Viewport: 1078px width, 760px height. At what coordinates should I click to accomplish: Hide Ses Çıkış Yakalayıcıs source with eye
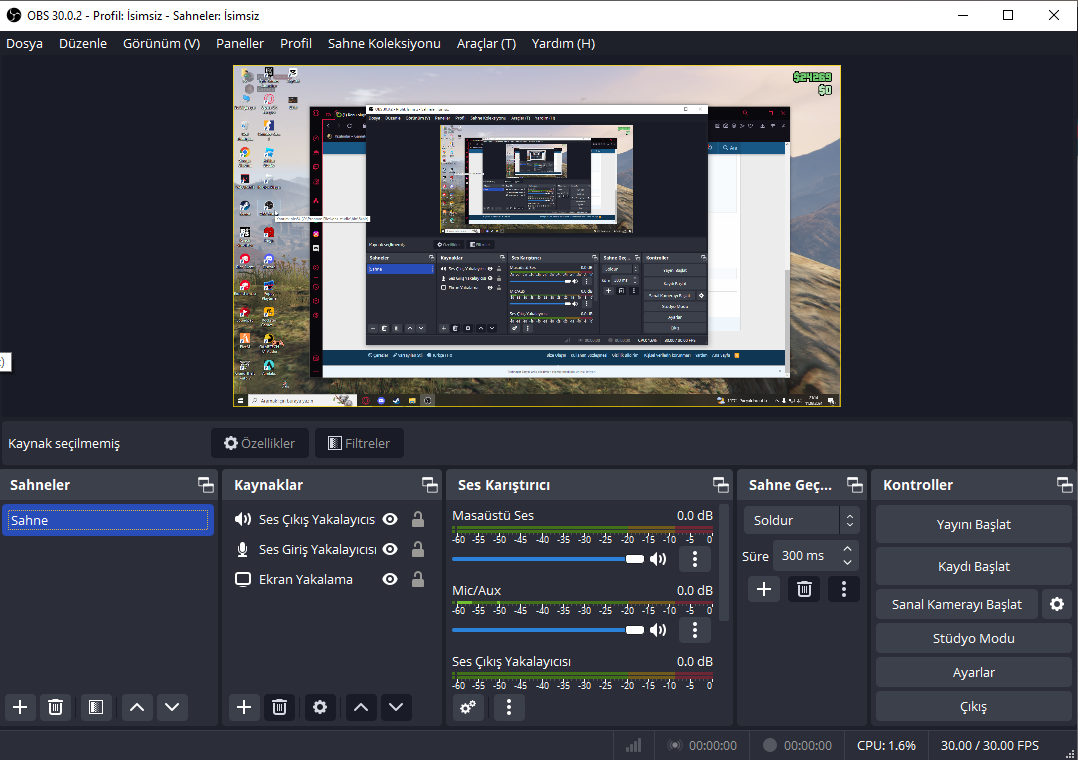(390, 519)
